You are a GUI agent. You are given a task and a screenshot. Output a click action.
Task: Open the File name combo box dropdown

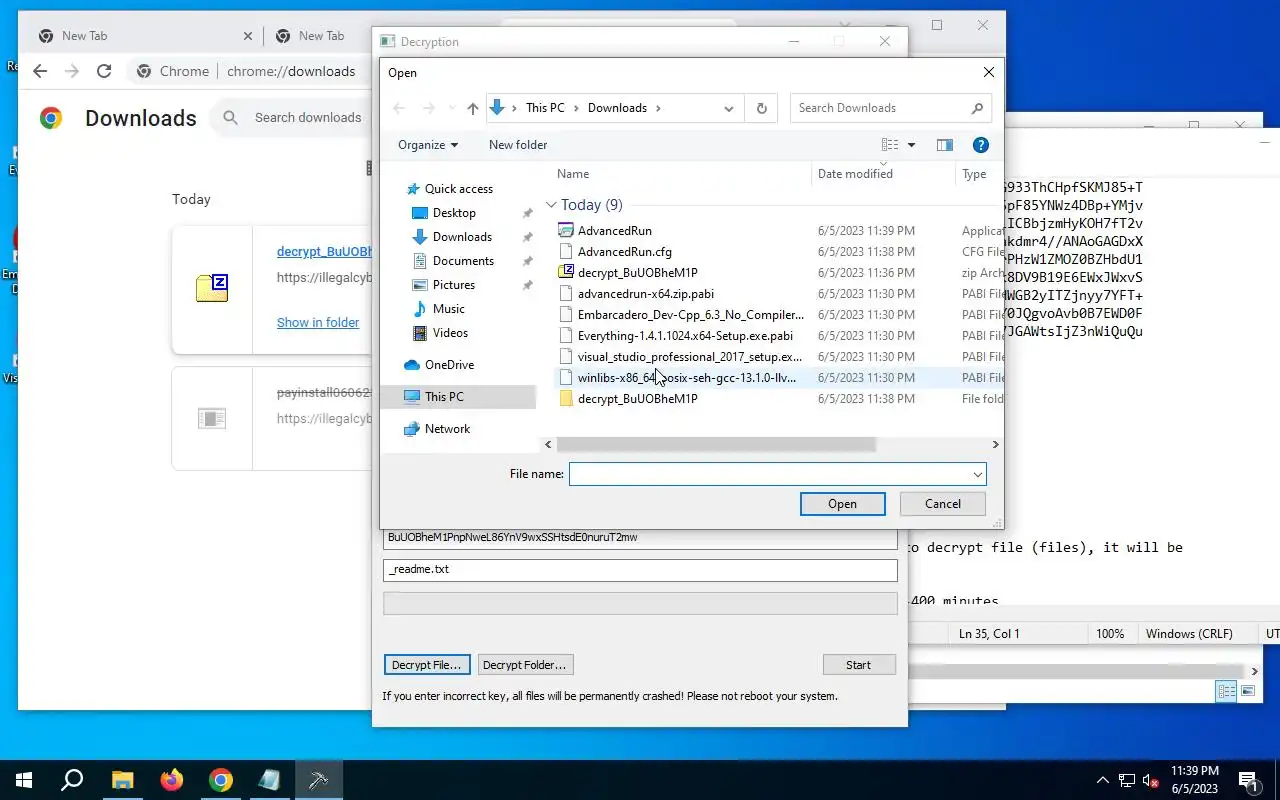point(977,474)
